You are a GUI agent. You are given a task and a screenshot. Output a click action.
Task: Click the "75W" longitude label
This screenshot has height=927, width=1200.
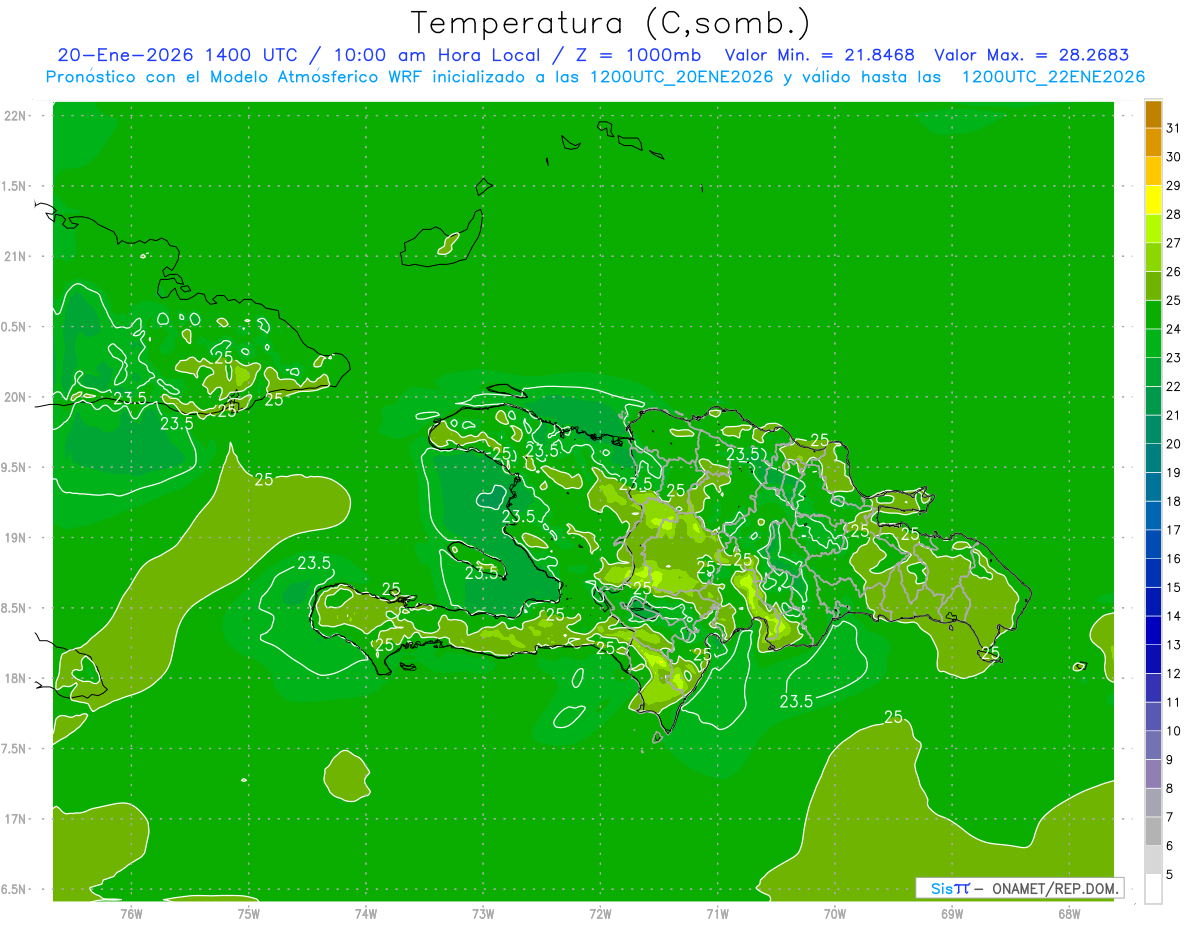[x=249, y=914]
